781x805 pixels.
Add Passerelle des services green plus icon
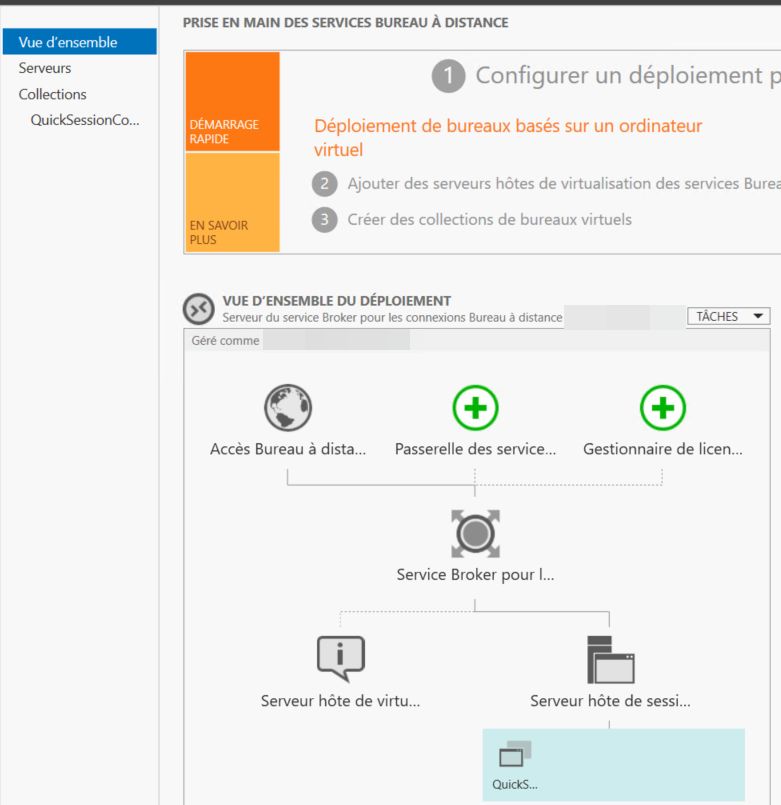pos(475,408)
